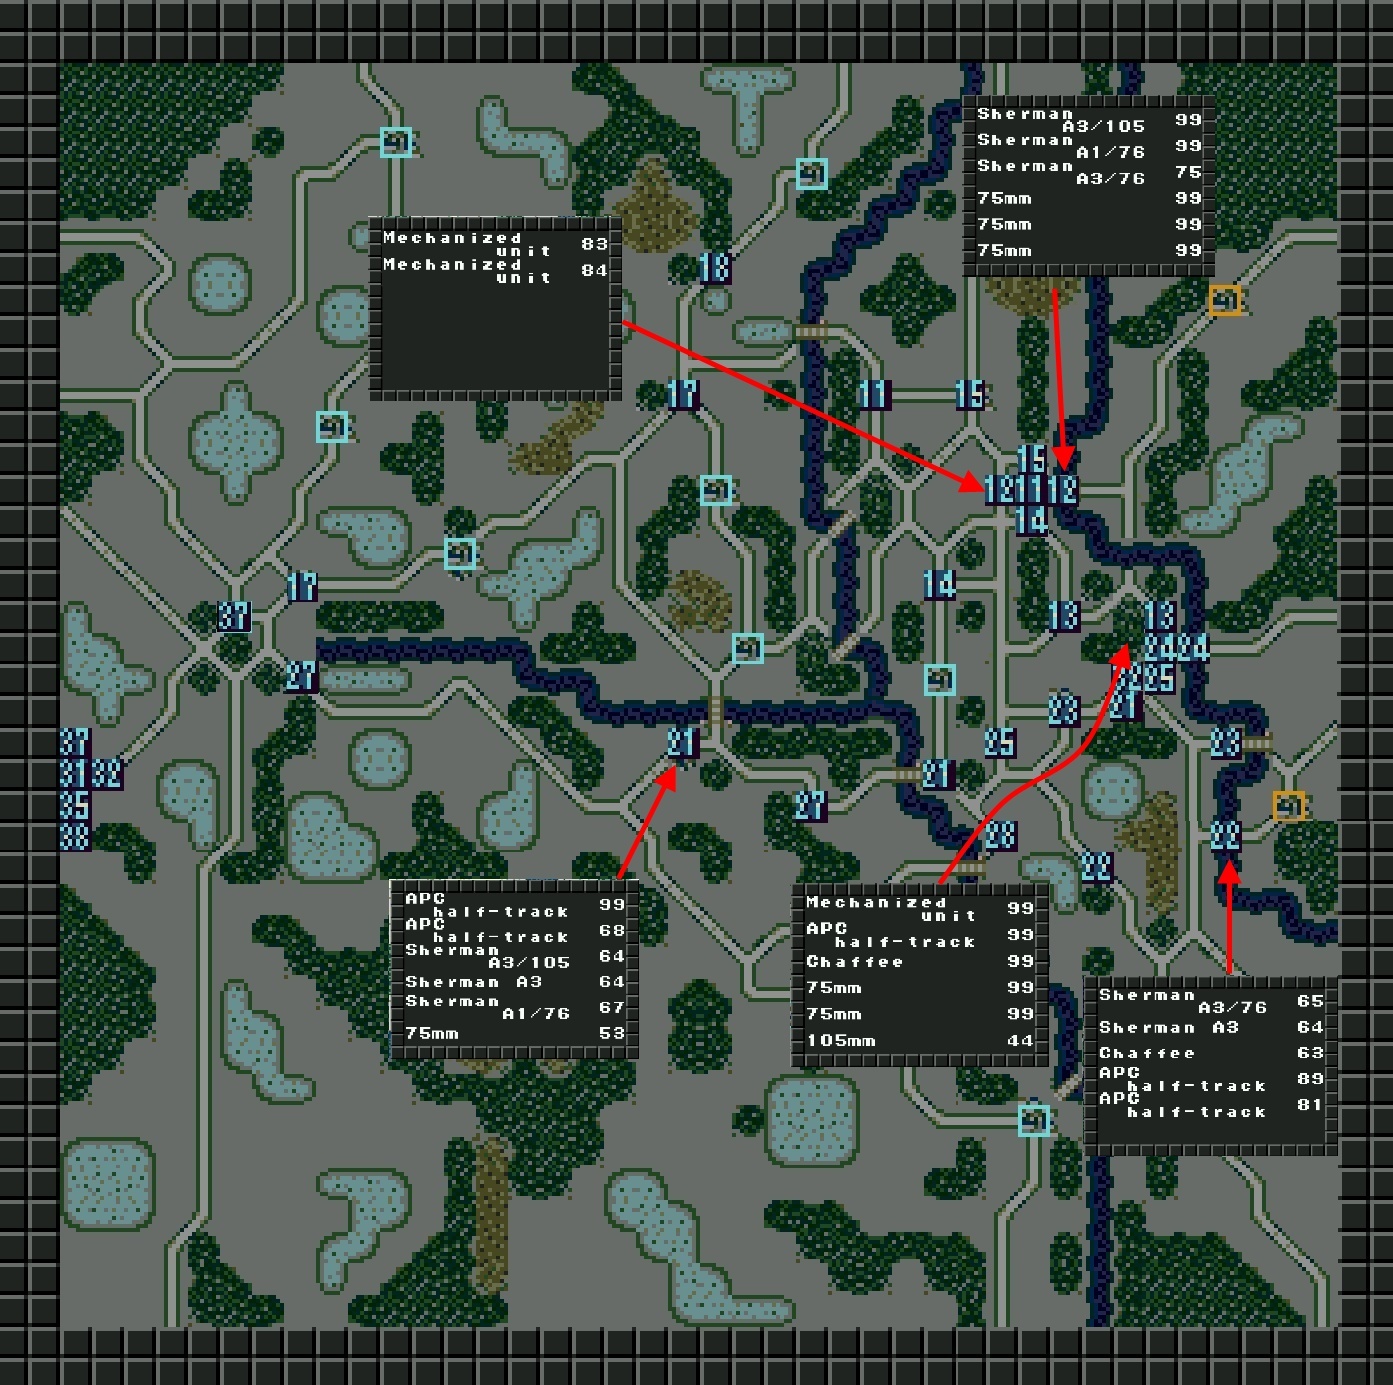Select unit 37 at the western road junction
1393x1385 pixels.
tap(234, 616)
